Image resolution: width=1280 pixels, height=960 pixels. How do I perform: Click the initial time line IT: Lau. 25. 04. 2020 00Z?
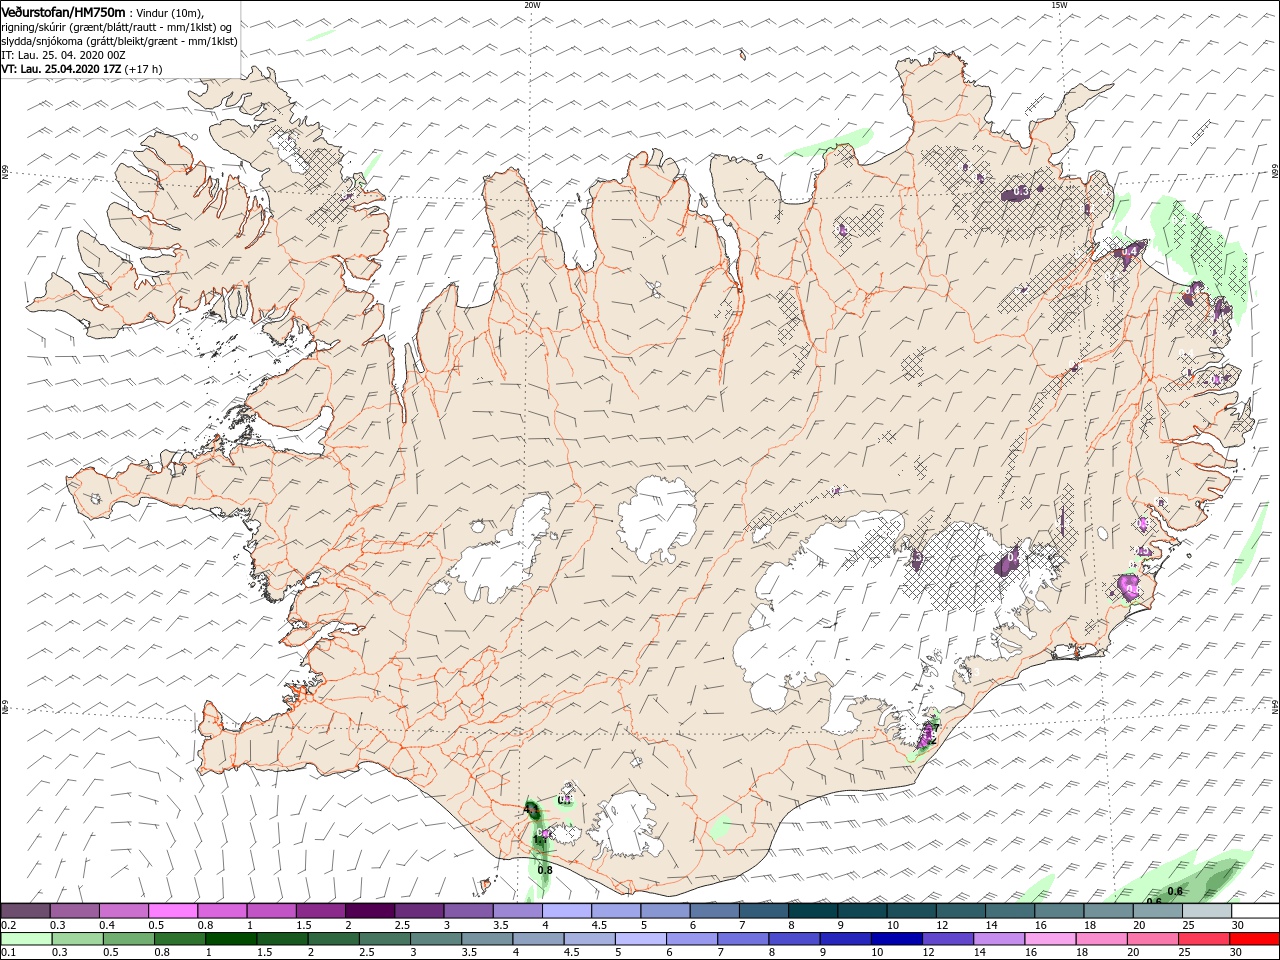pyautogui.click(x=63, y=55)
